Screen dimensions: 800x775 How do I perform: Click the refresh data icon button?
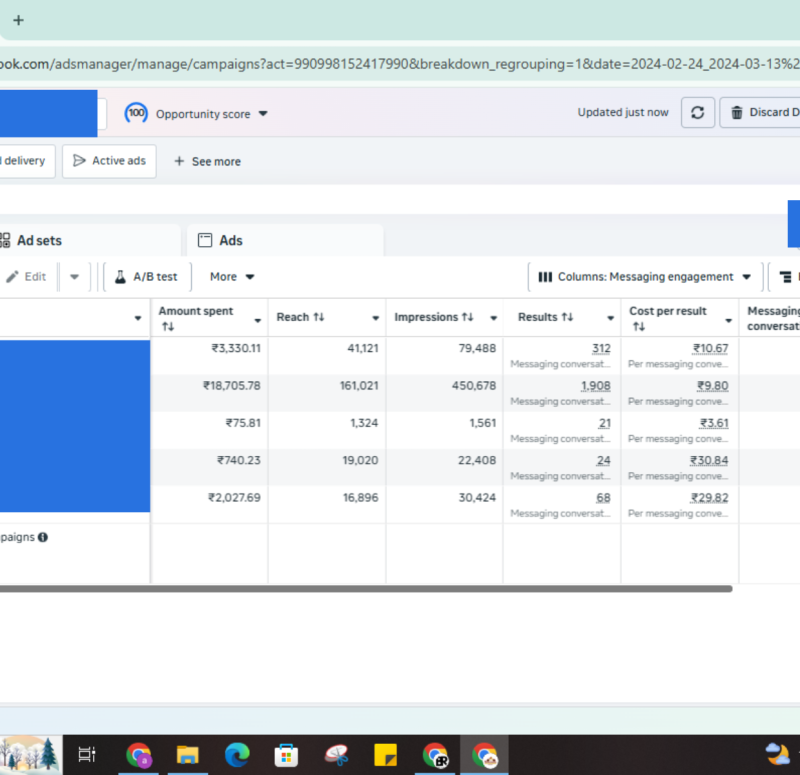698,113
